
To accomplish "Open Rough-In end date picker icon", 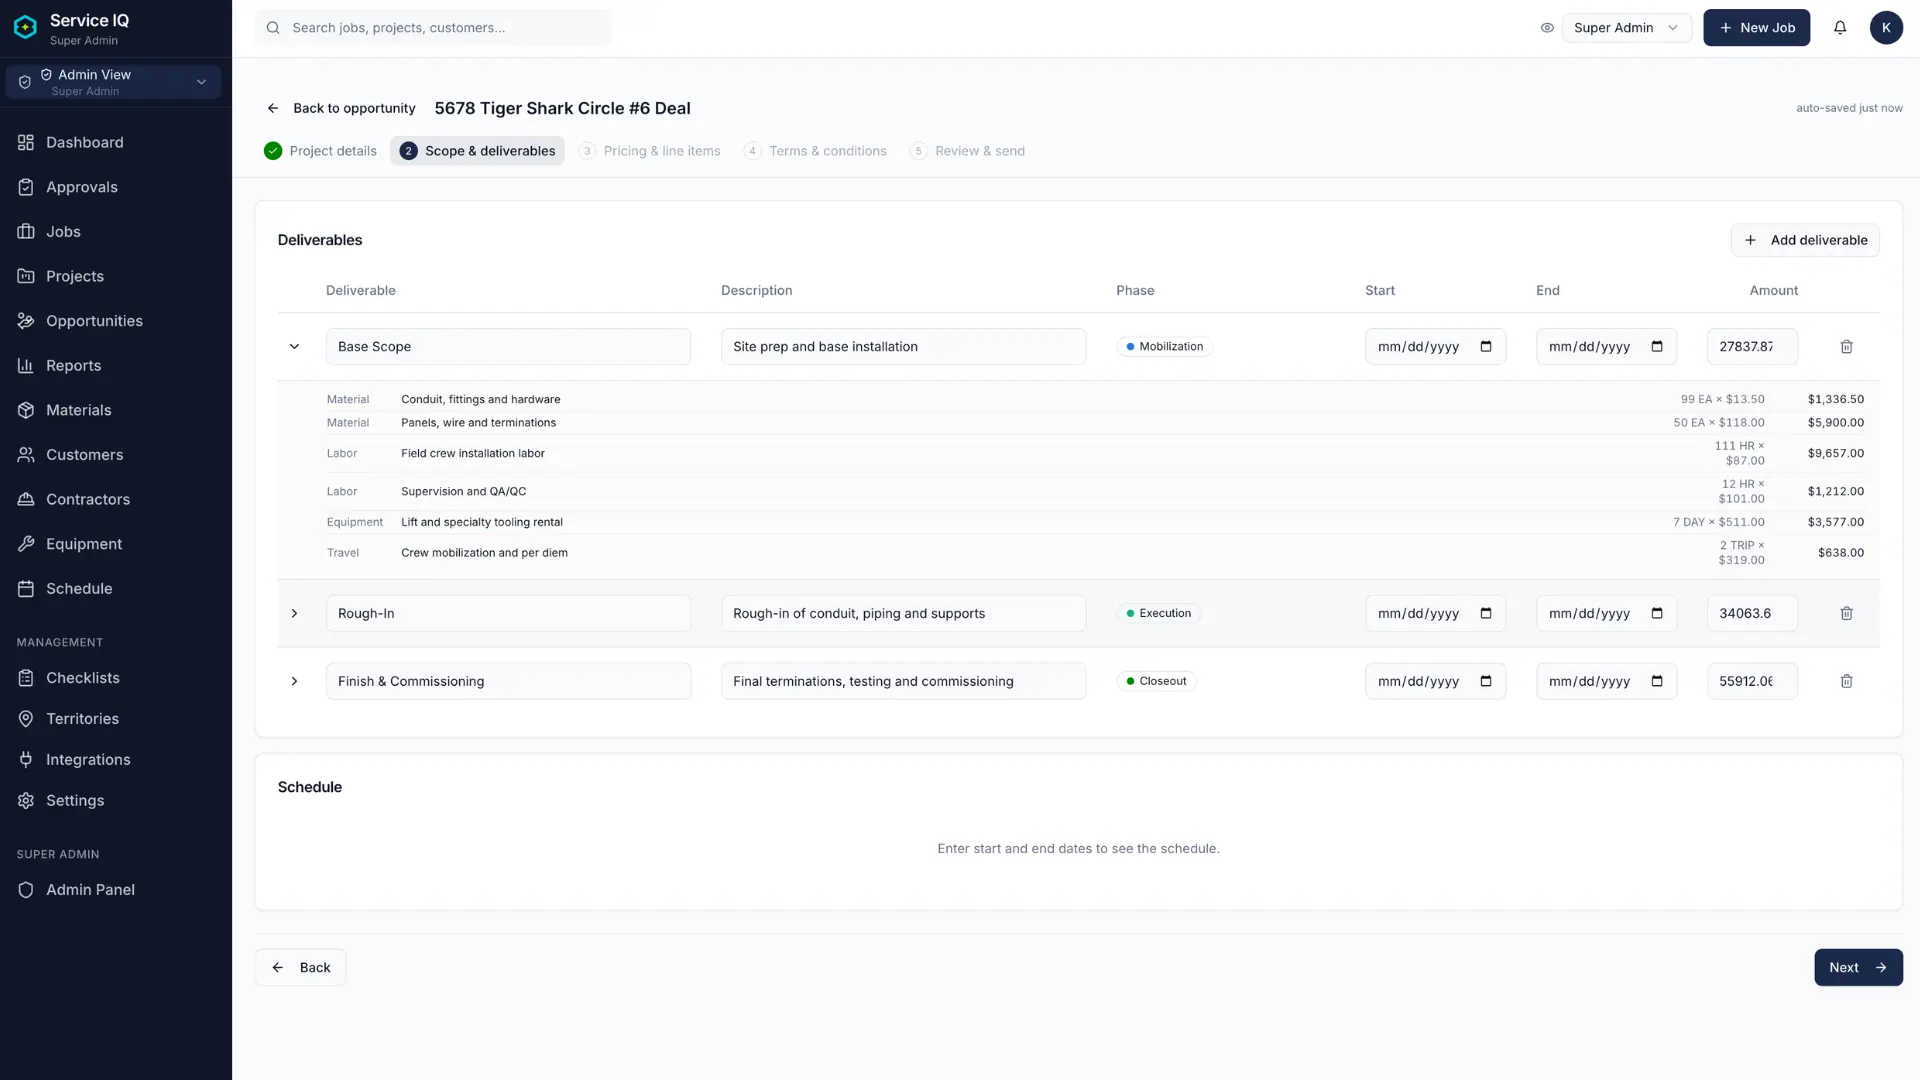I will click(1657, 613).
